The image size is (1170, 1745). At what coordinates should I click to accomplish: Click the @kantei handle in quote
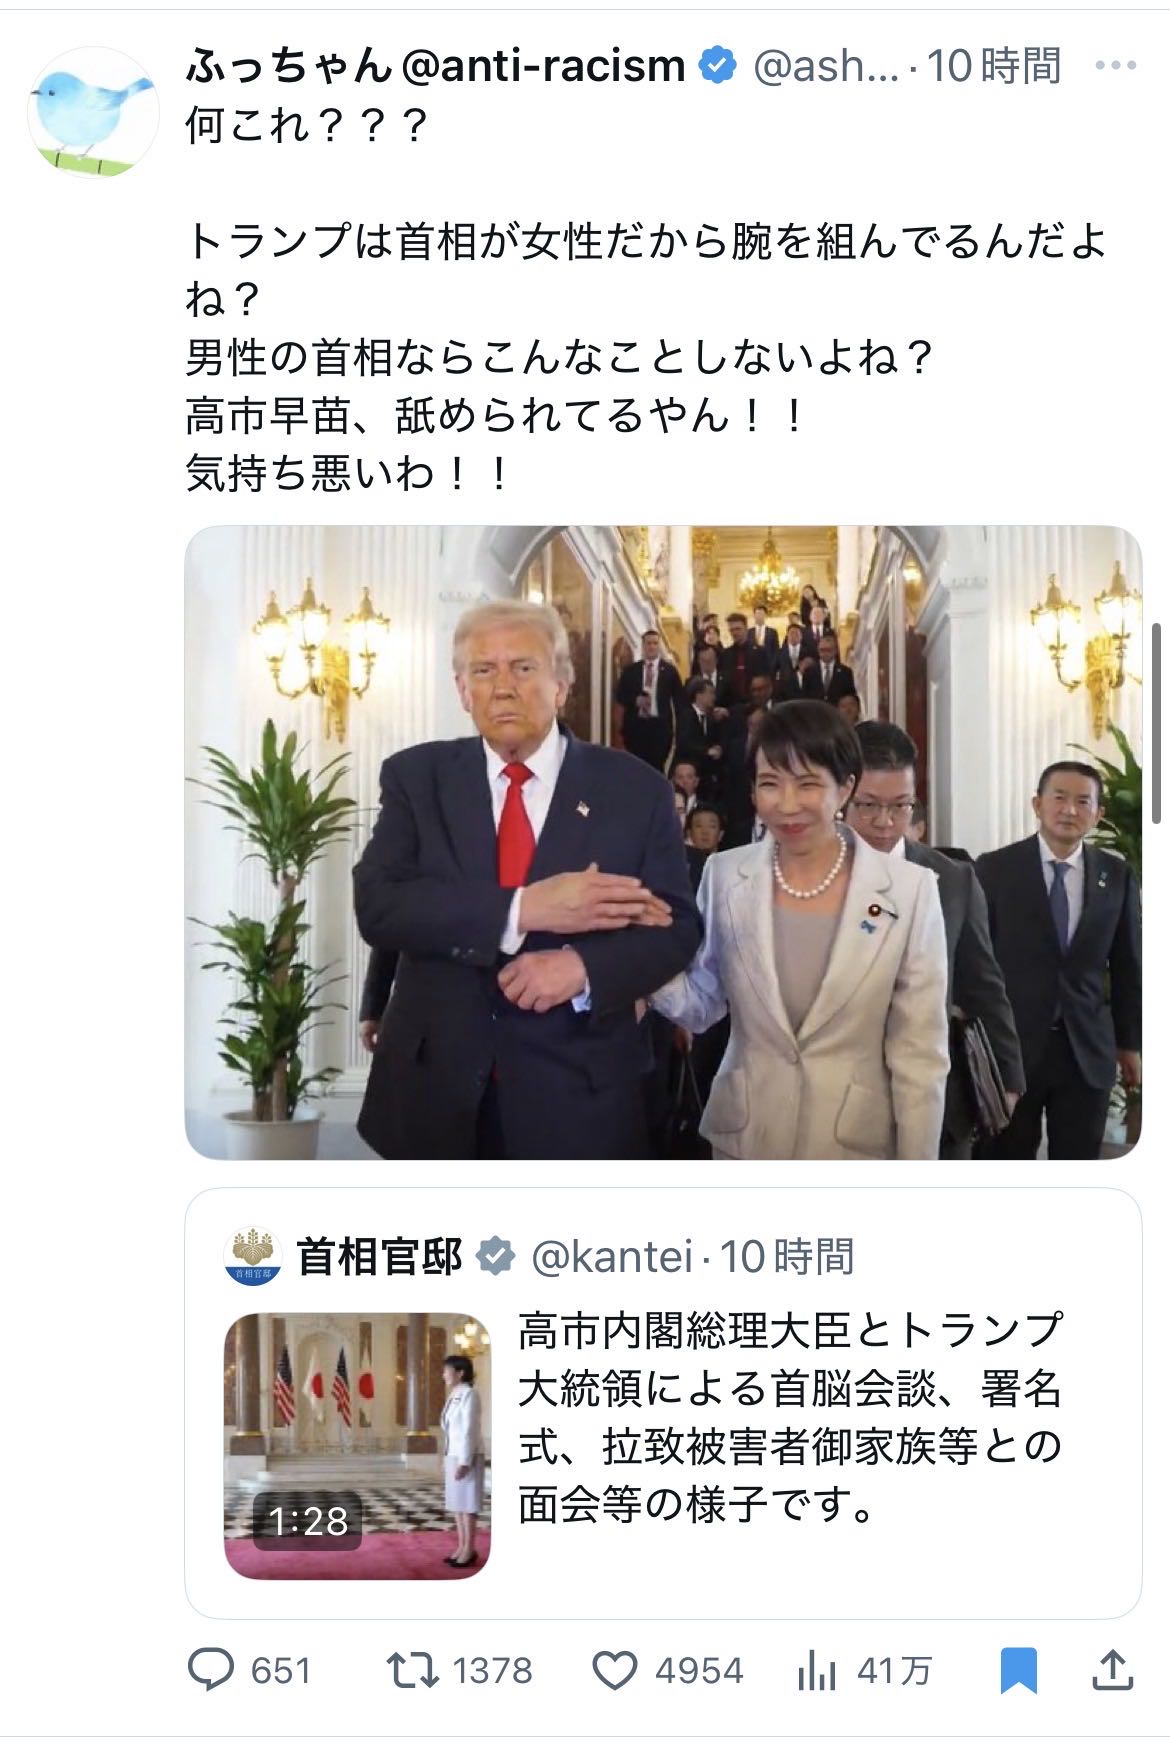point(610,1256)
